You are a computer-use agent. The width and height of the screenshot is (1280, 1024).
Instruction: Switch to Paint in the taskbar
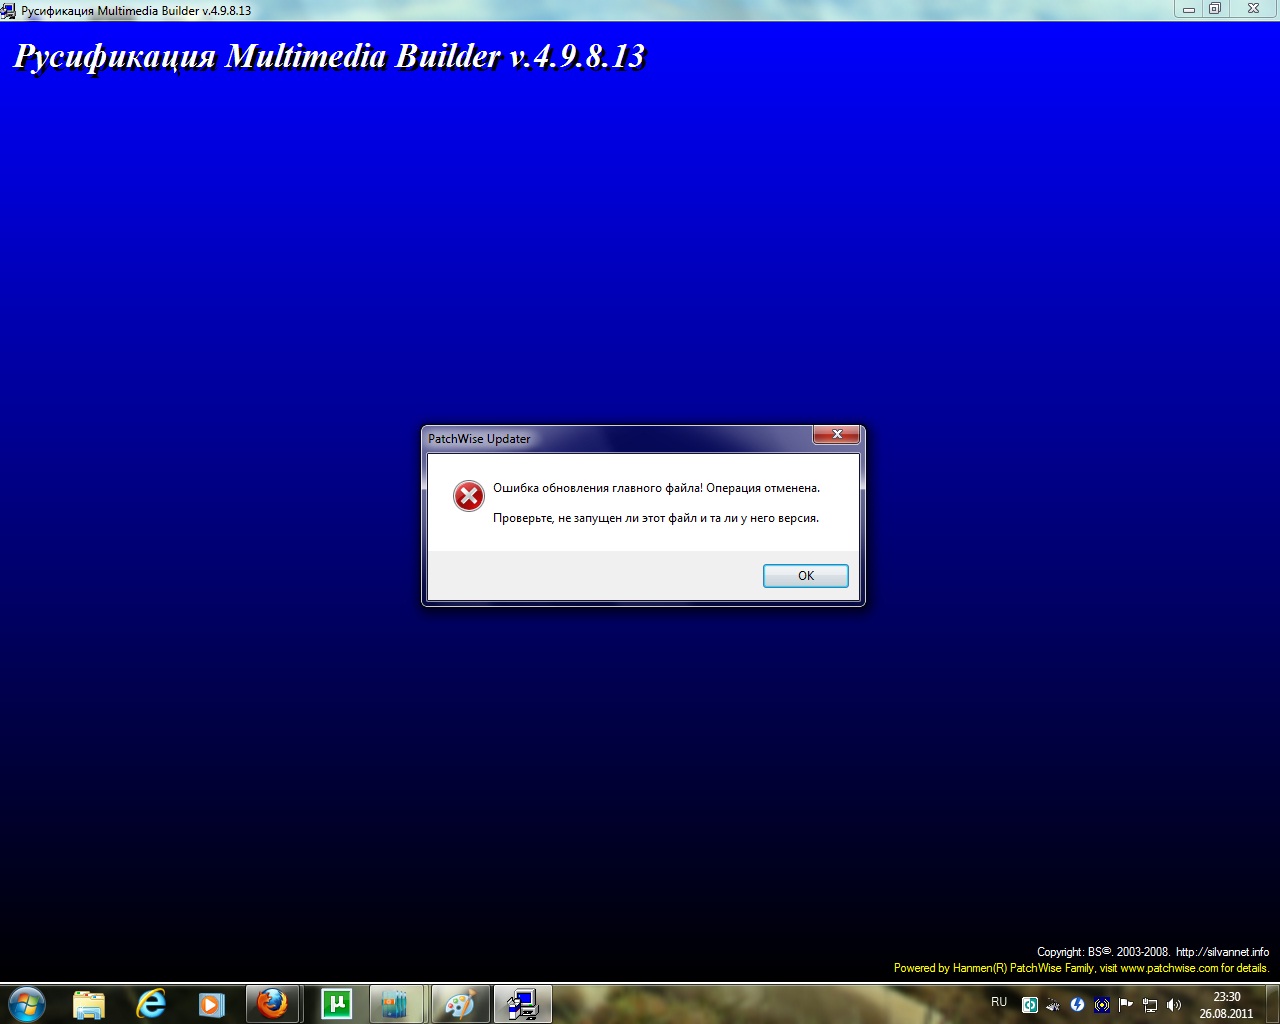pos(460,1004)
